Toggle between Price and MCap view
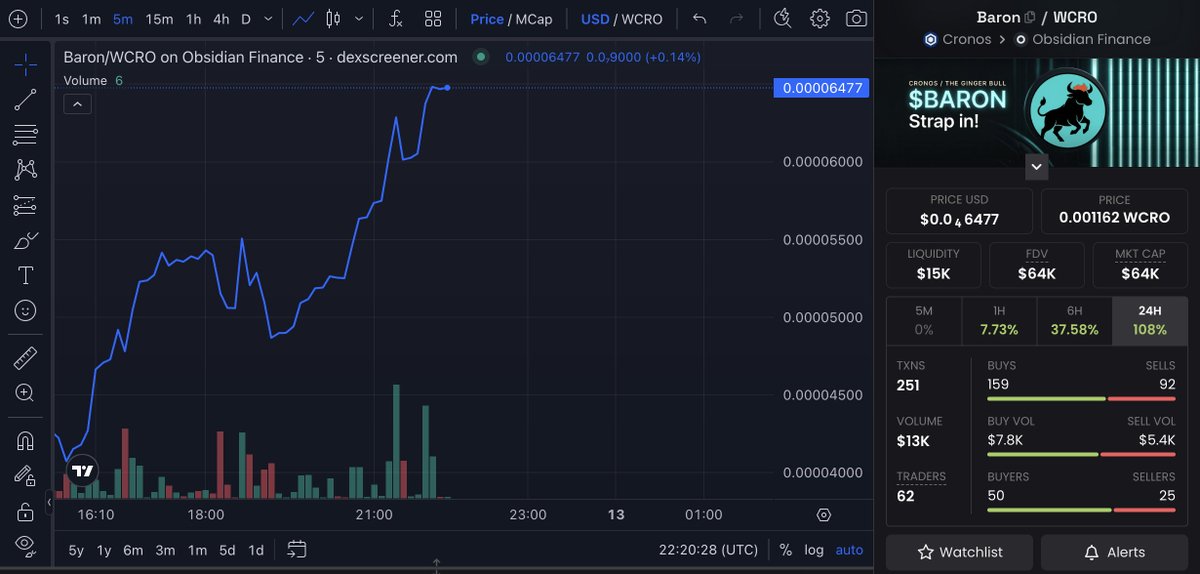Image resolution: width=1200 pixels, height=574 pixels. (511, 19)
